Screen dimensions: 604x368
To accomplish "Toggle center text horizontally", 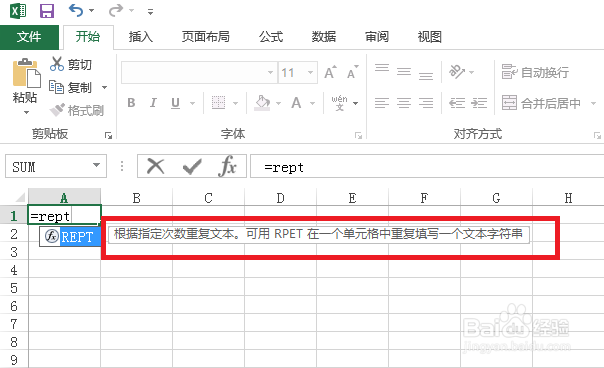I will pyautogui.click(x=404, y=103).
